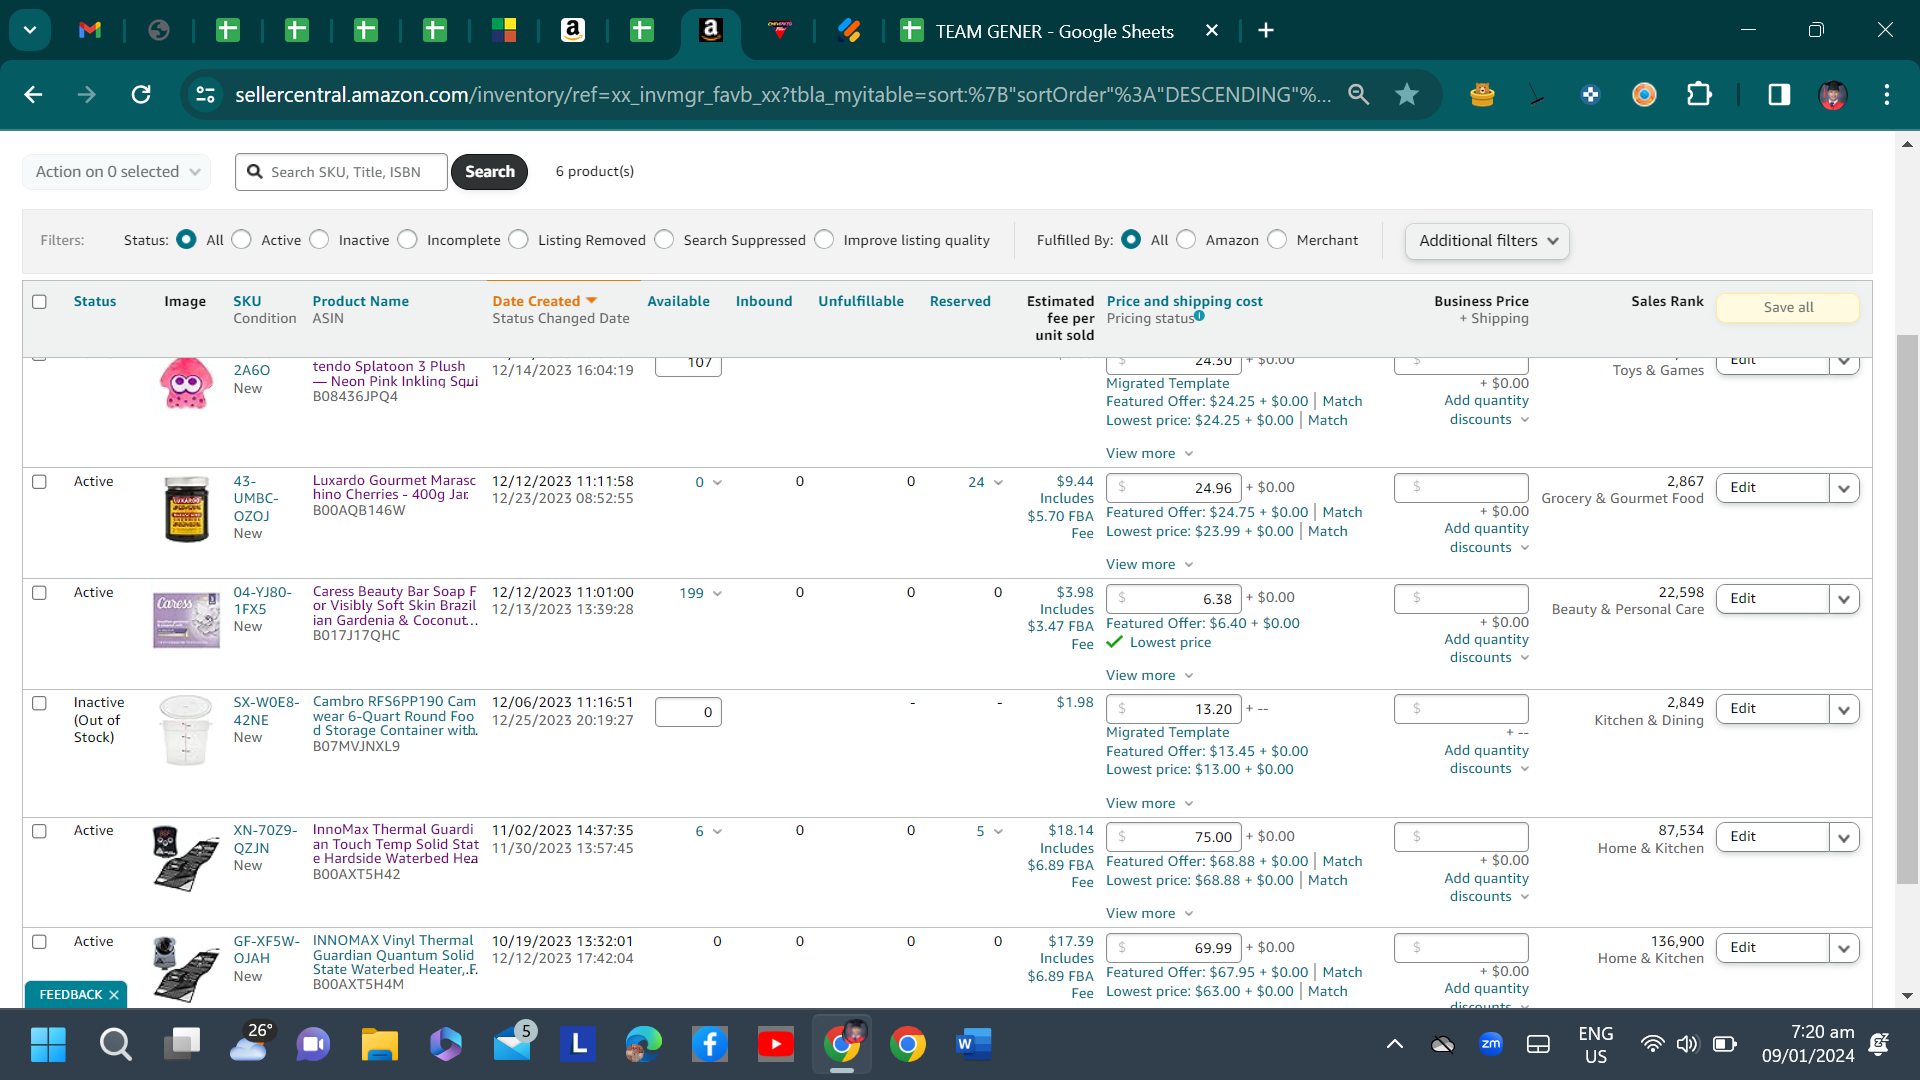Open Facebook from the taskbar
This screenshot has width=1920, height=1080.
click(709, 1045)
